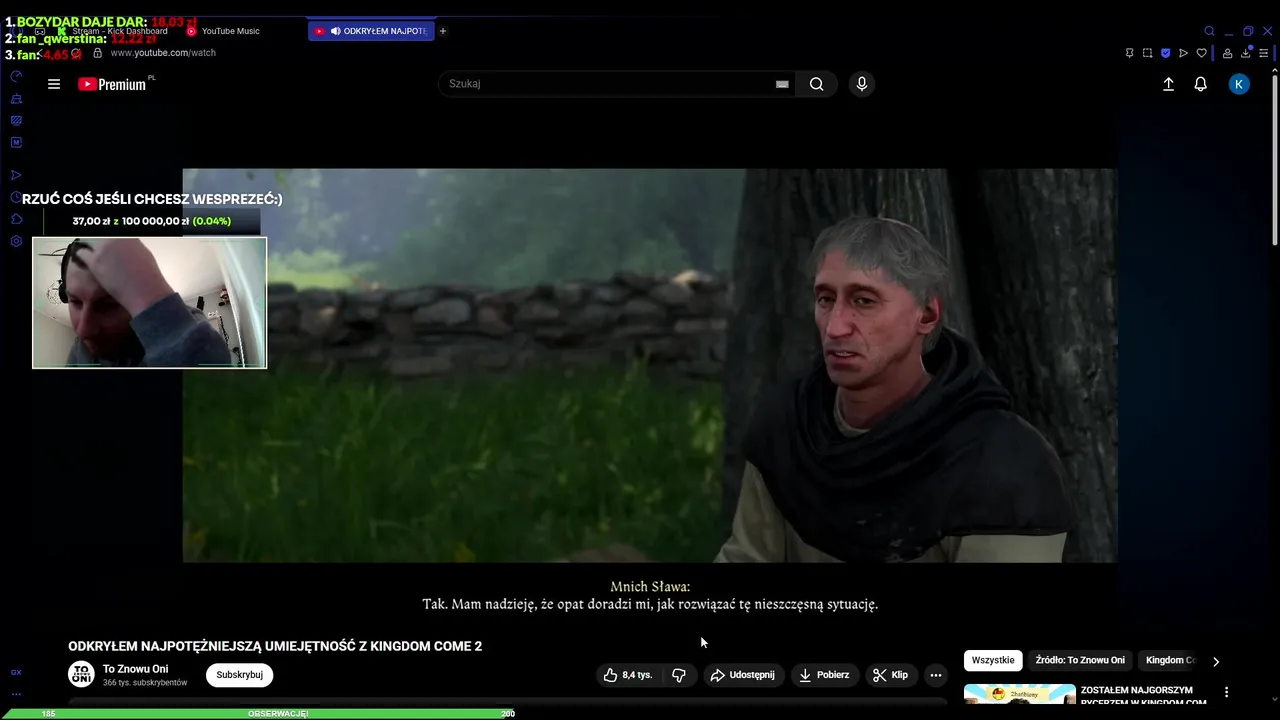
Task: Open the browser downloads icon
Action: (x=1246, y=53)
